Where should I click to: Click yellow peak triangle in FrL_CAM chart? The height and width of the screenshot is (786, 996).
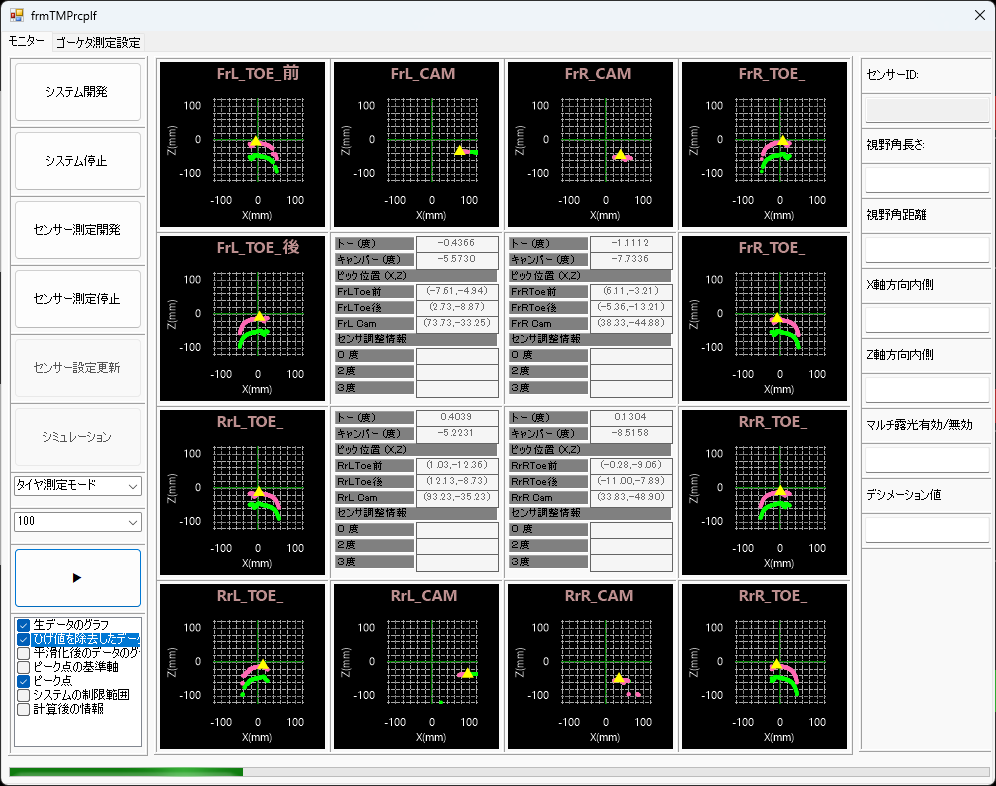click(460, 150)
